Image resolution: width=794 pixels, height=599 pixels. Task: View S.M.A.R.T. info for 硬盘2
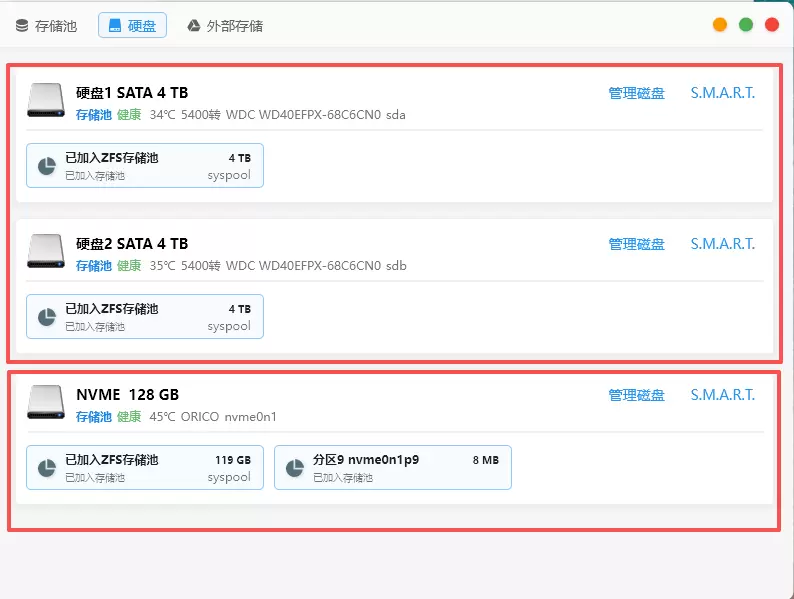(x=722, y=244)
